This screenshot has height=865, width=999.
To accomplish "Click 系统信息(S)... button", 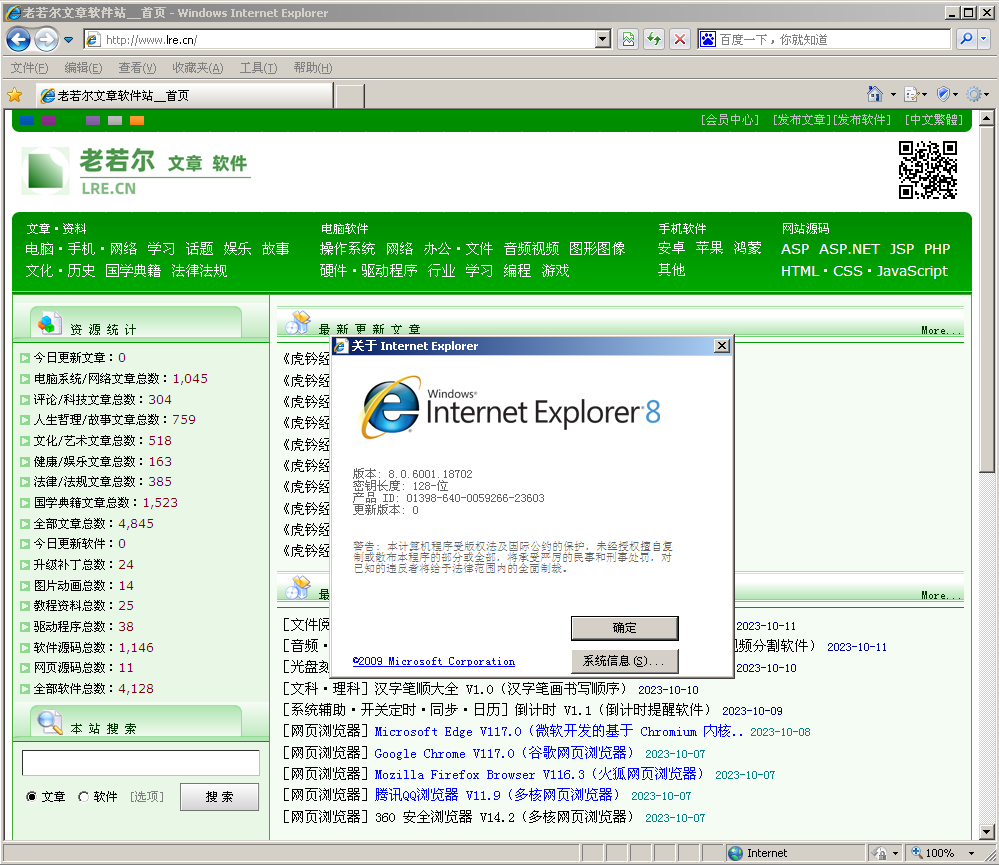I will [624, 661].
